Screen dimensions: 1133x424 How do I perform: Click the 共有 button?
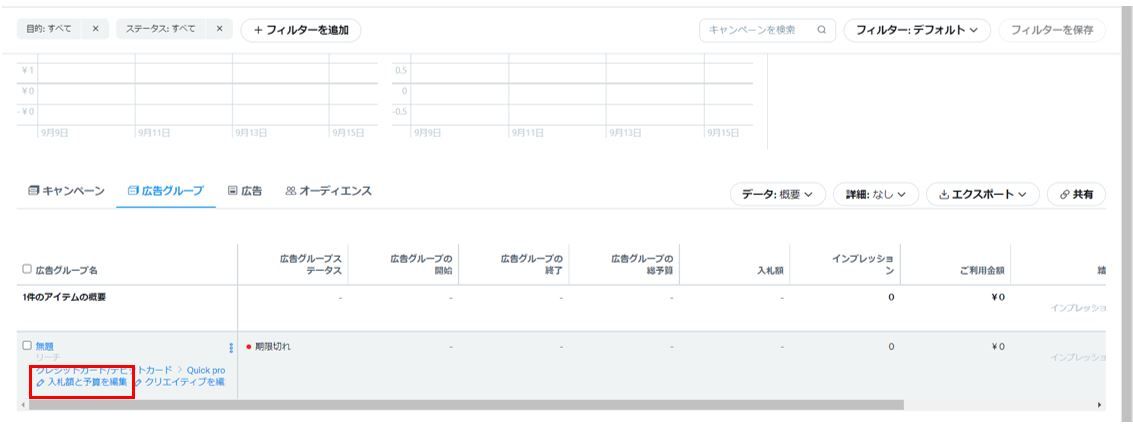coord(1076,194)
